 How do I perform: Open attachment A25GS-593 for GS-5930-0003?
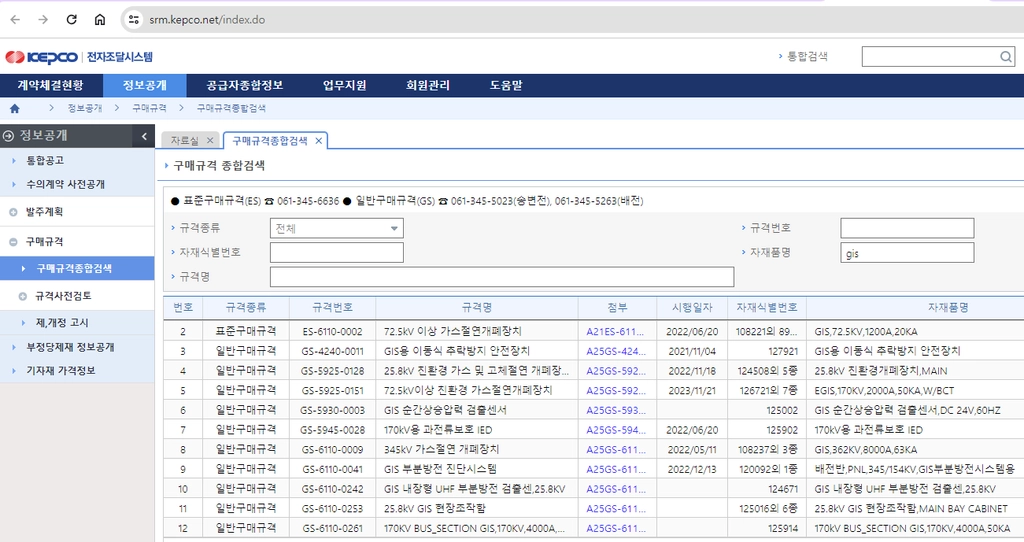pyautogui.click(x=616, y=410)
